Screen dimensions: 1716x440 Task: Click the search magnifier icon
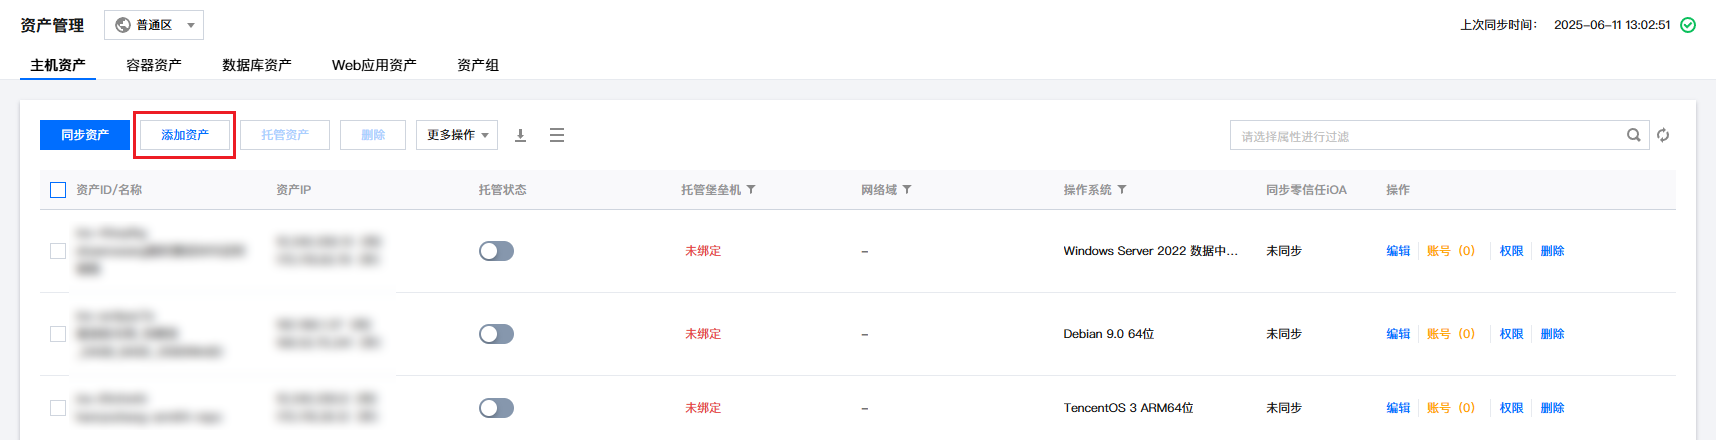tap(1634, 135)
